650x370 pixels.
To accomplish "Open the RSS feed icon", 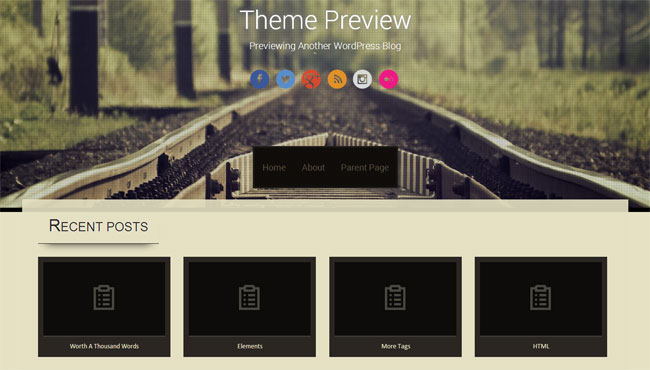I will (337, 79).
